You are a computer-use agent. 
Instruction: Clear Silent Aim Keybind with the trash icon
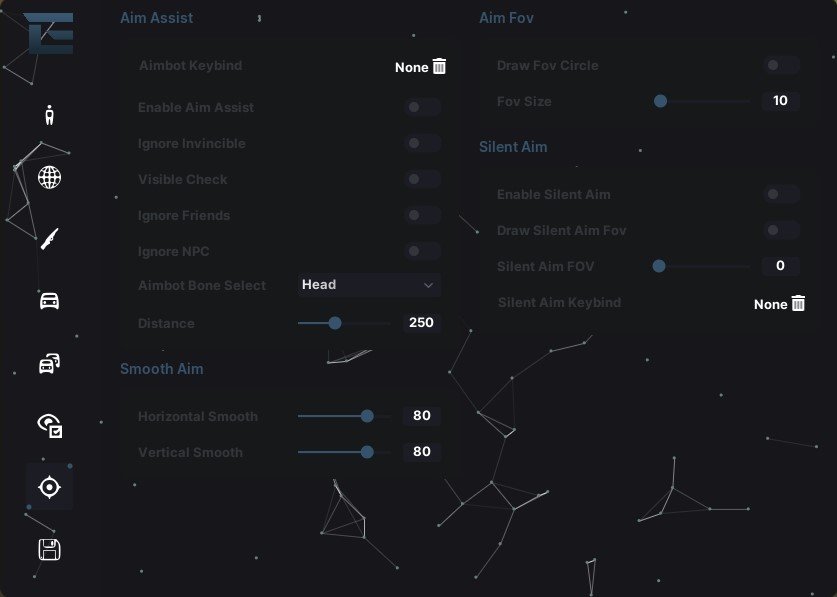[x=798, y=303]
